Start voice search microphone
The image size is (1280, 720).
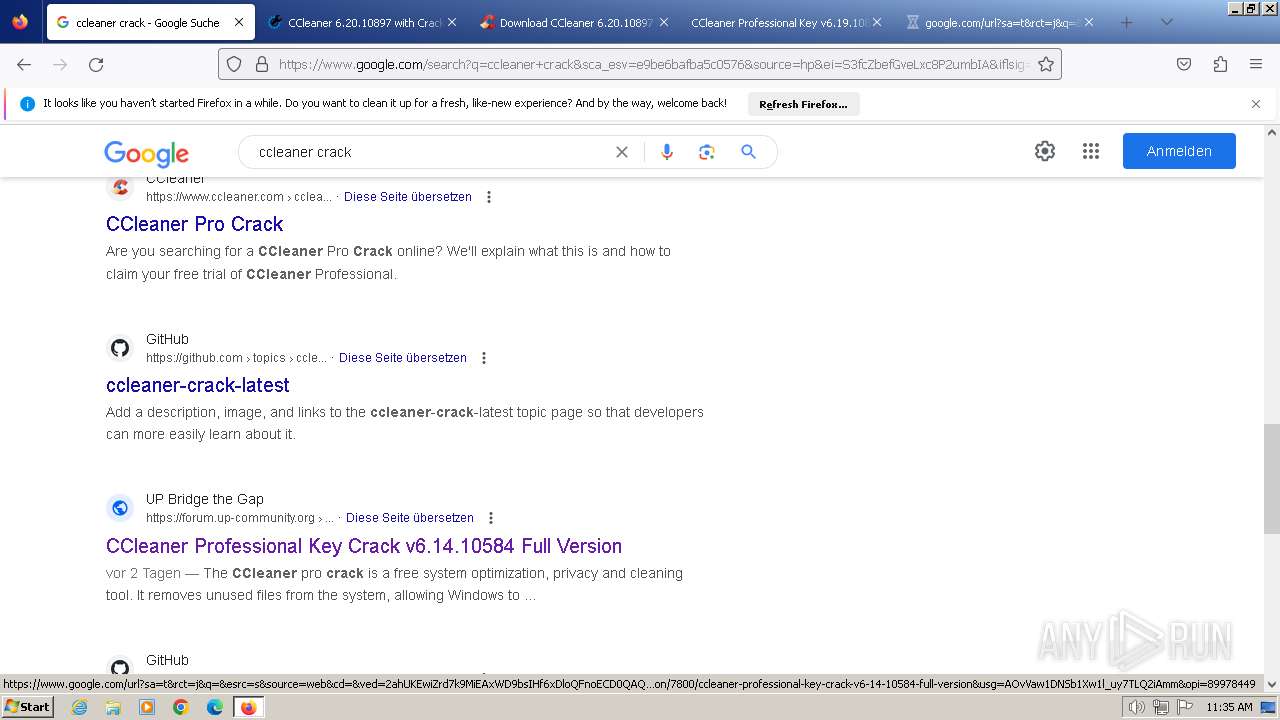point(667,152)
